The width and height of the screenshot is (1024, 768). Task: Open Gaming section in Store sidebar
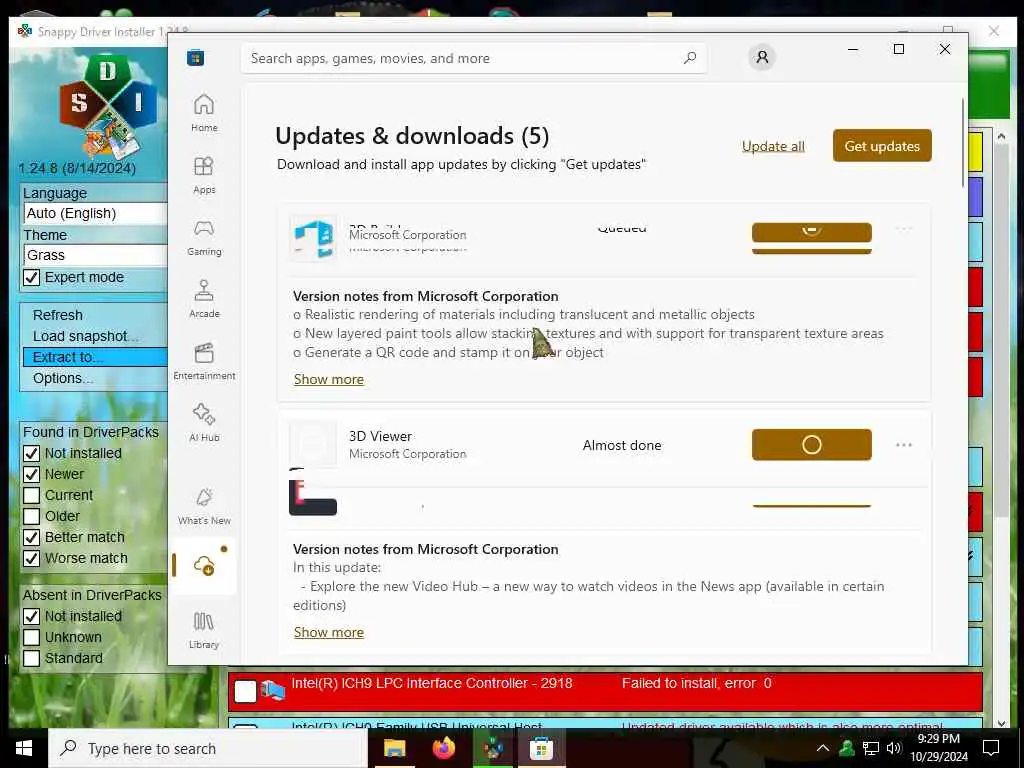(x=204, y=236)
